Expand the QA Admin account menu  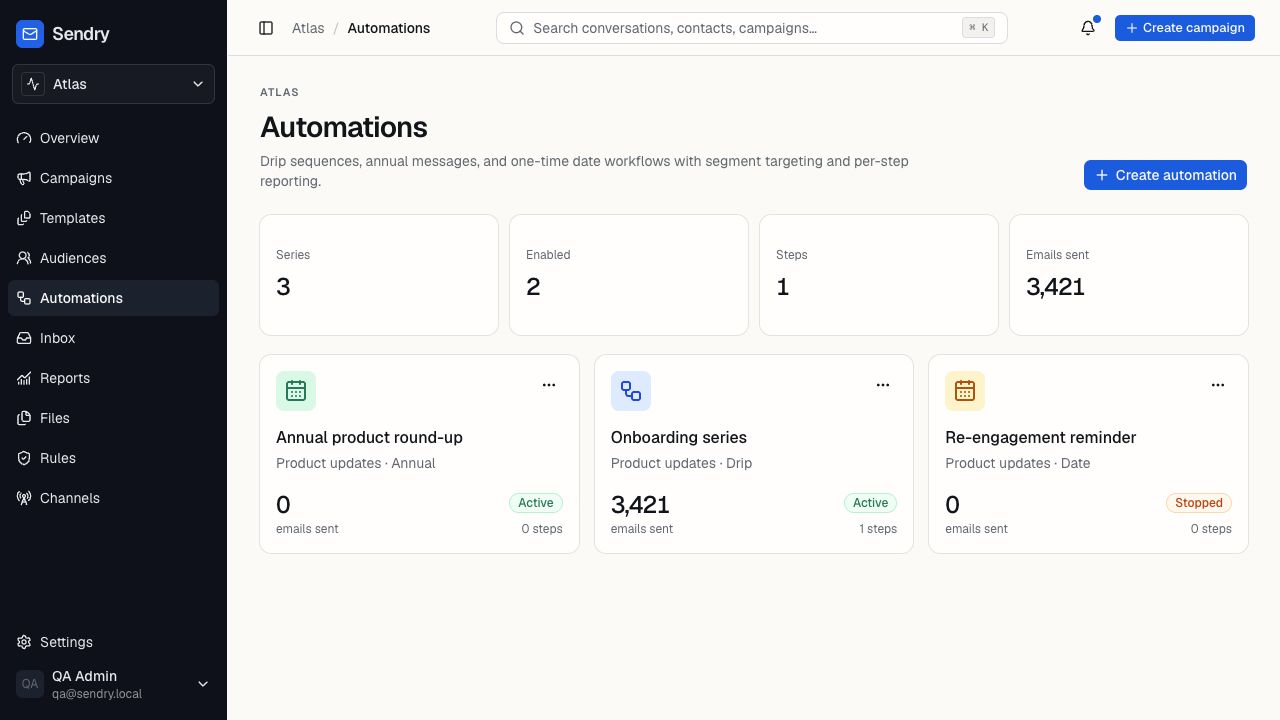point(113,684)
